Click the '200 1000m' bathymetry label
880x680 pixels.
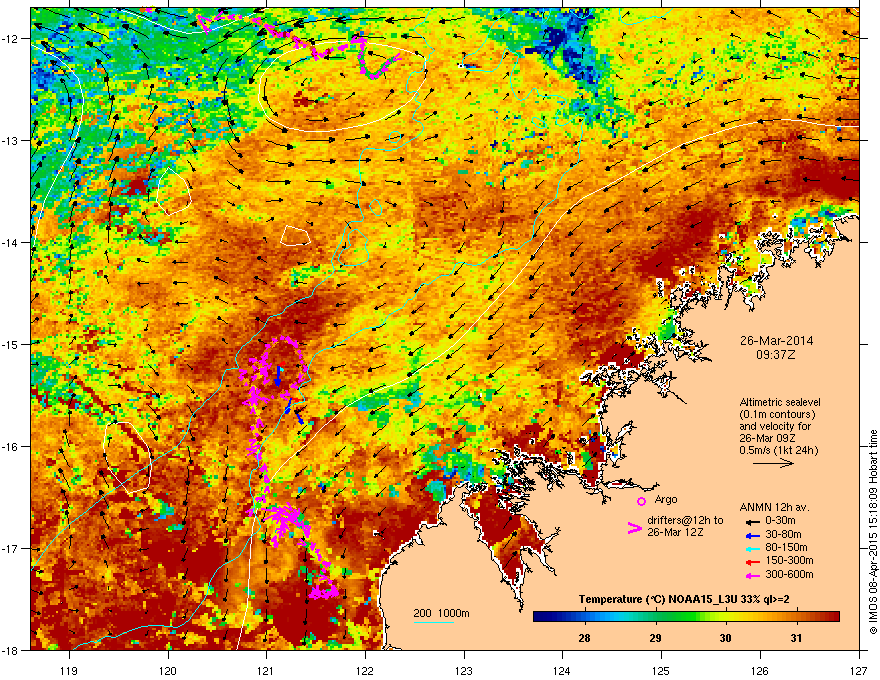441,613
